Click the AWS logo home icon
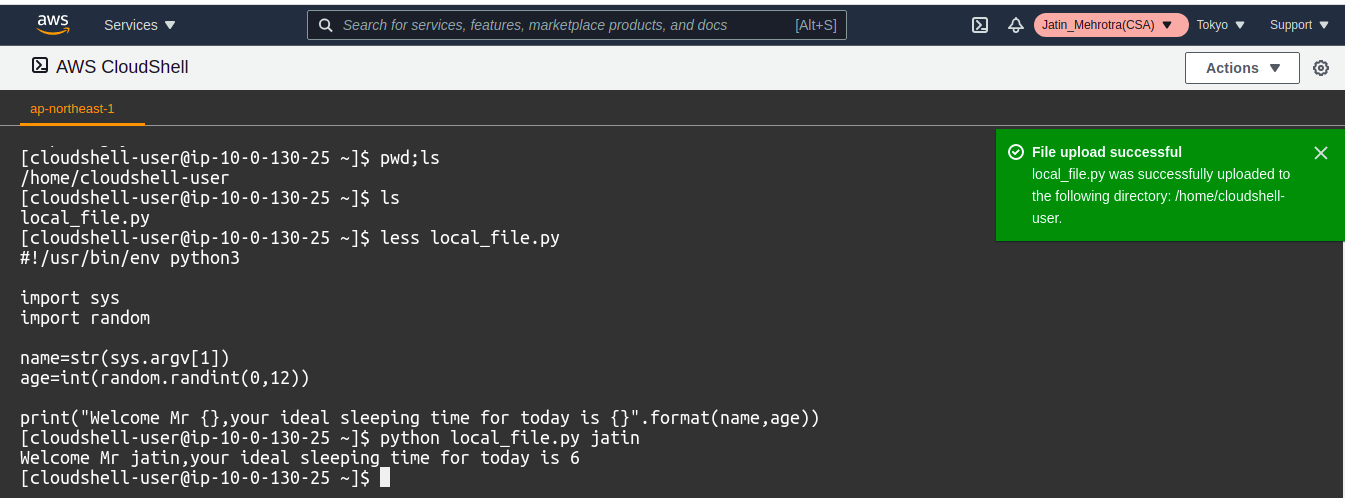 [52, 24]
